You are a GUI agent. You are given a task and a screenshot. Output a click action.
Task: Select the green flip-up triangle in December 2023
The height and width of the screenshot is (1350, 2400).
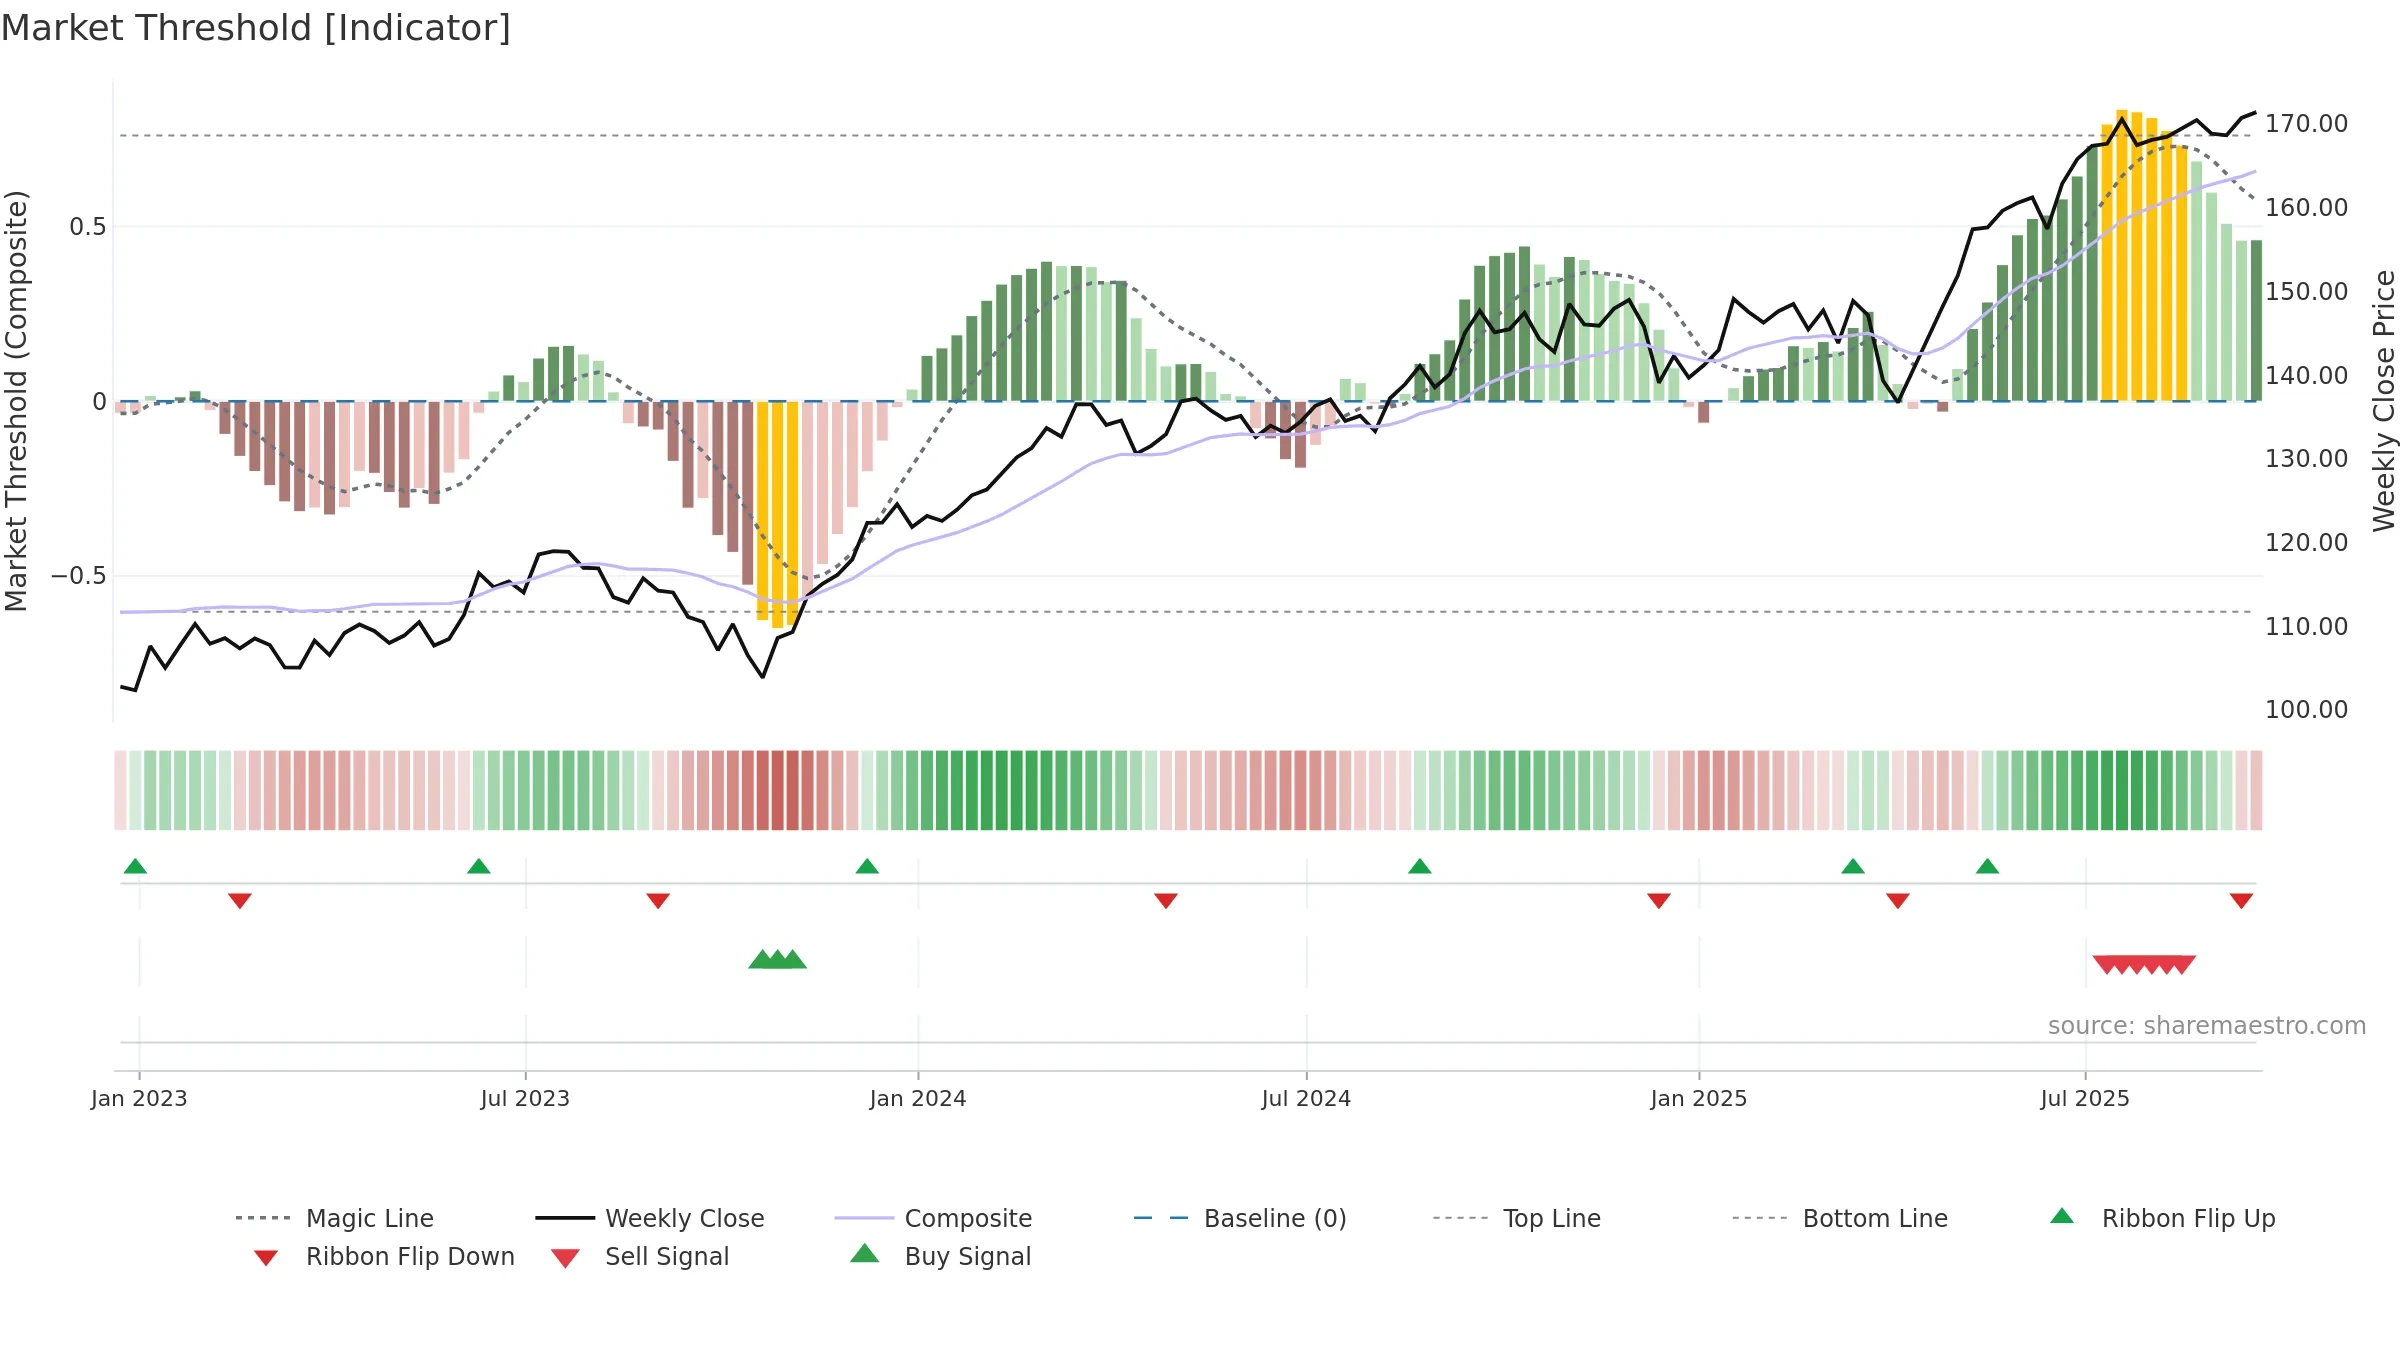pos(867,866)
